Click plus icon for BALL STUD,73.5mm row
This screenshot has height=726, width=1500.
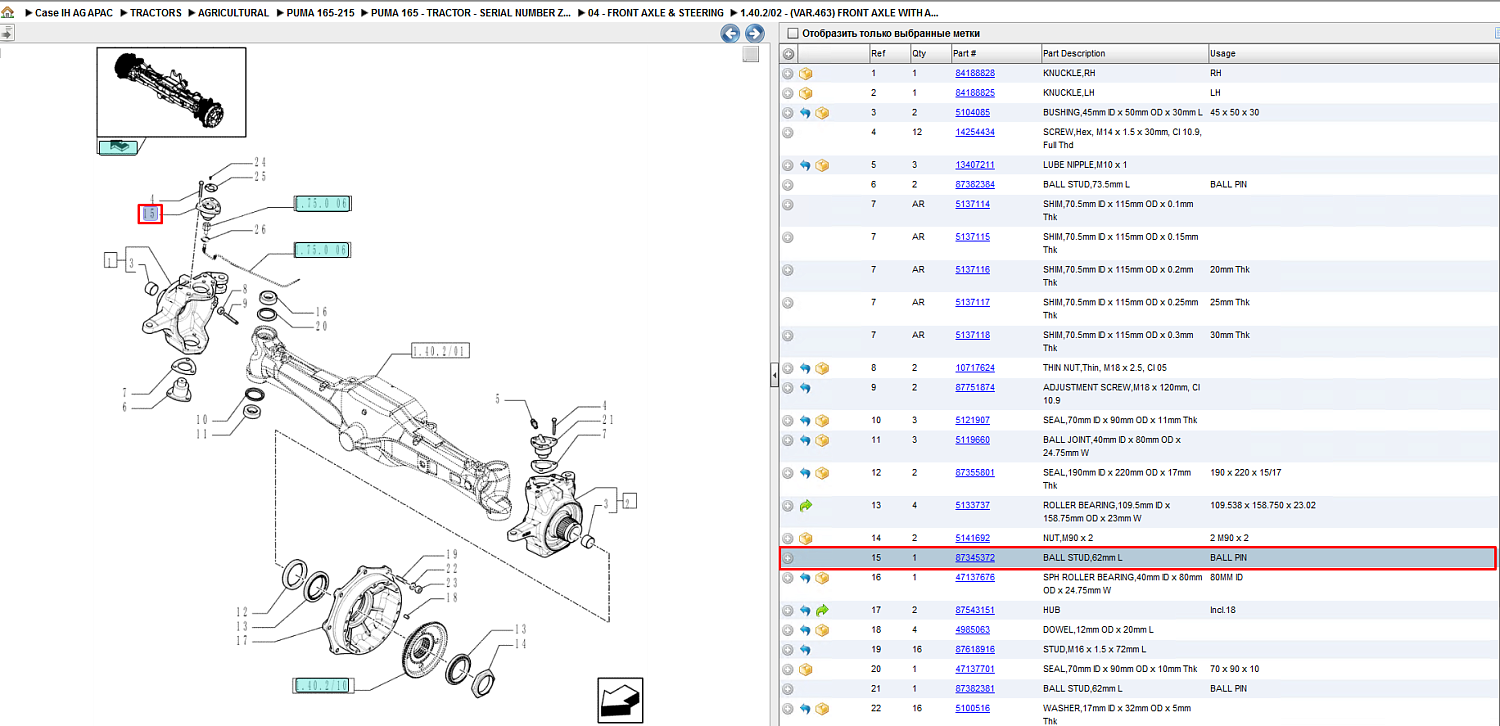pyautogui.click(x=788, y=185)
